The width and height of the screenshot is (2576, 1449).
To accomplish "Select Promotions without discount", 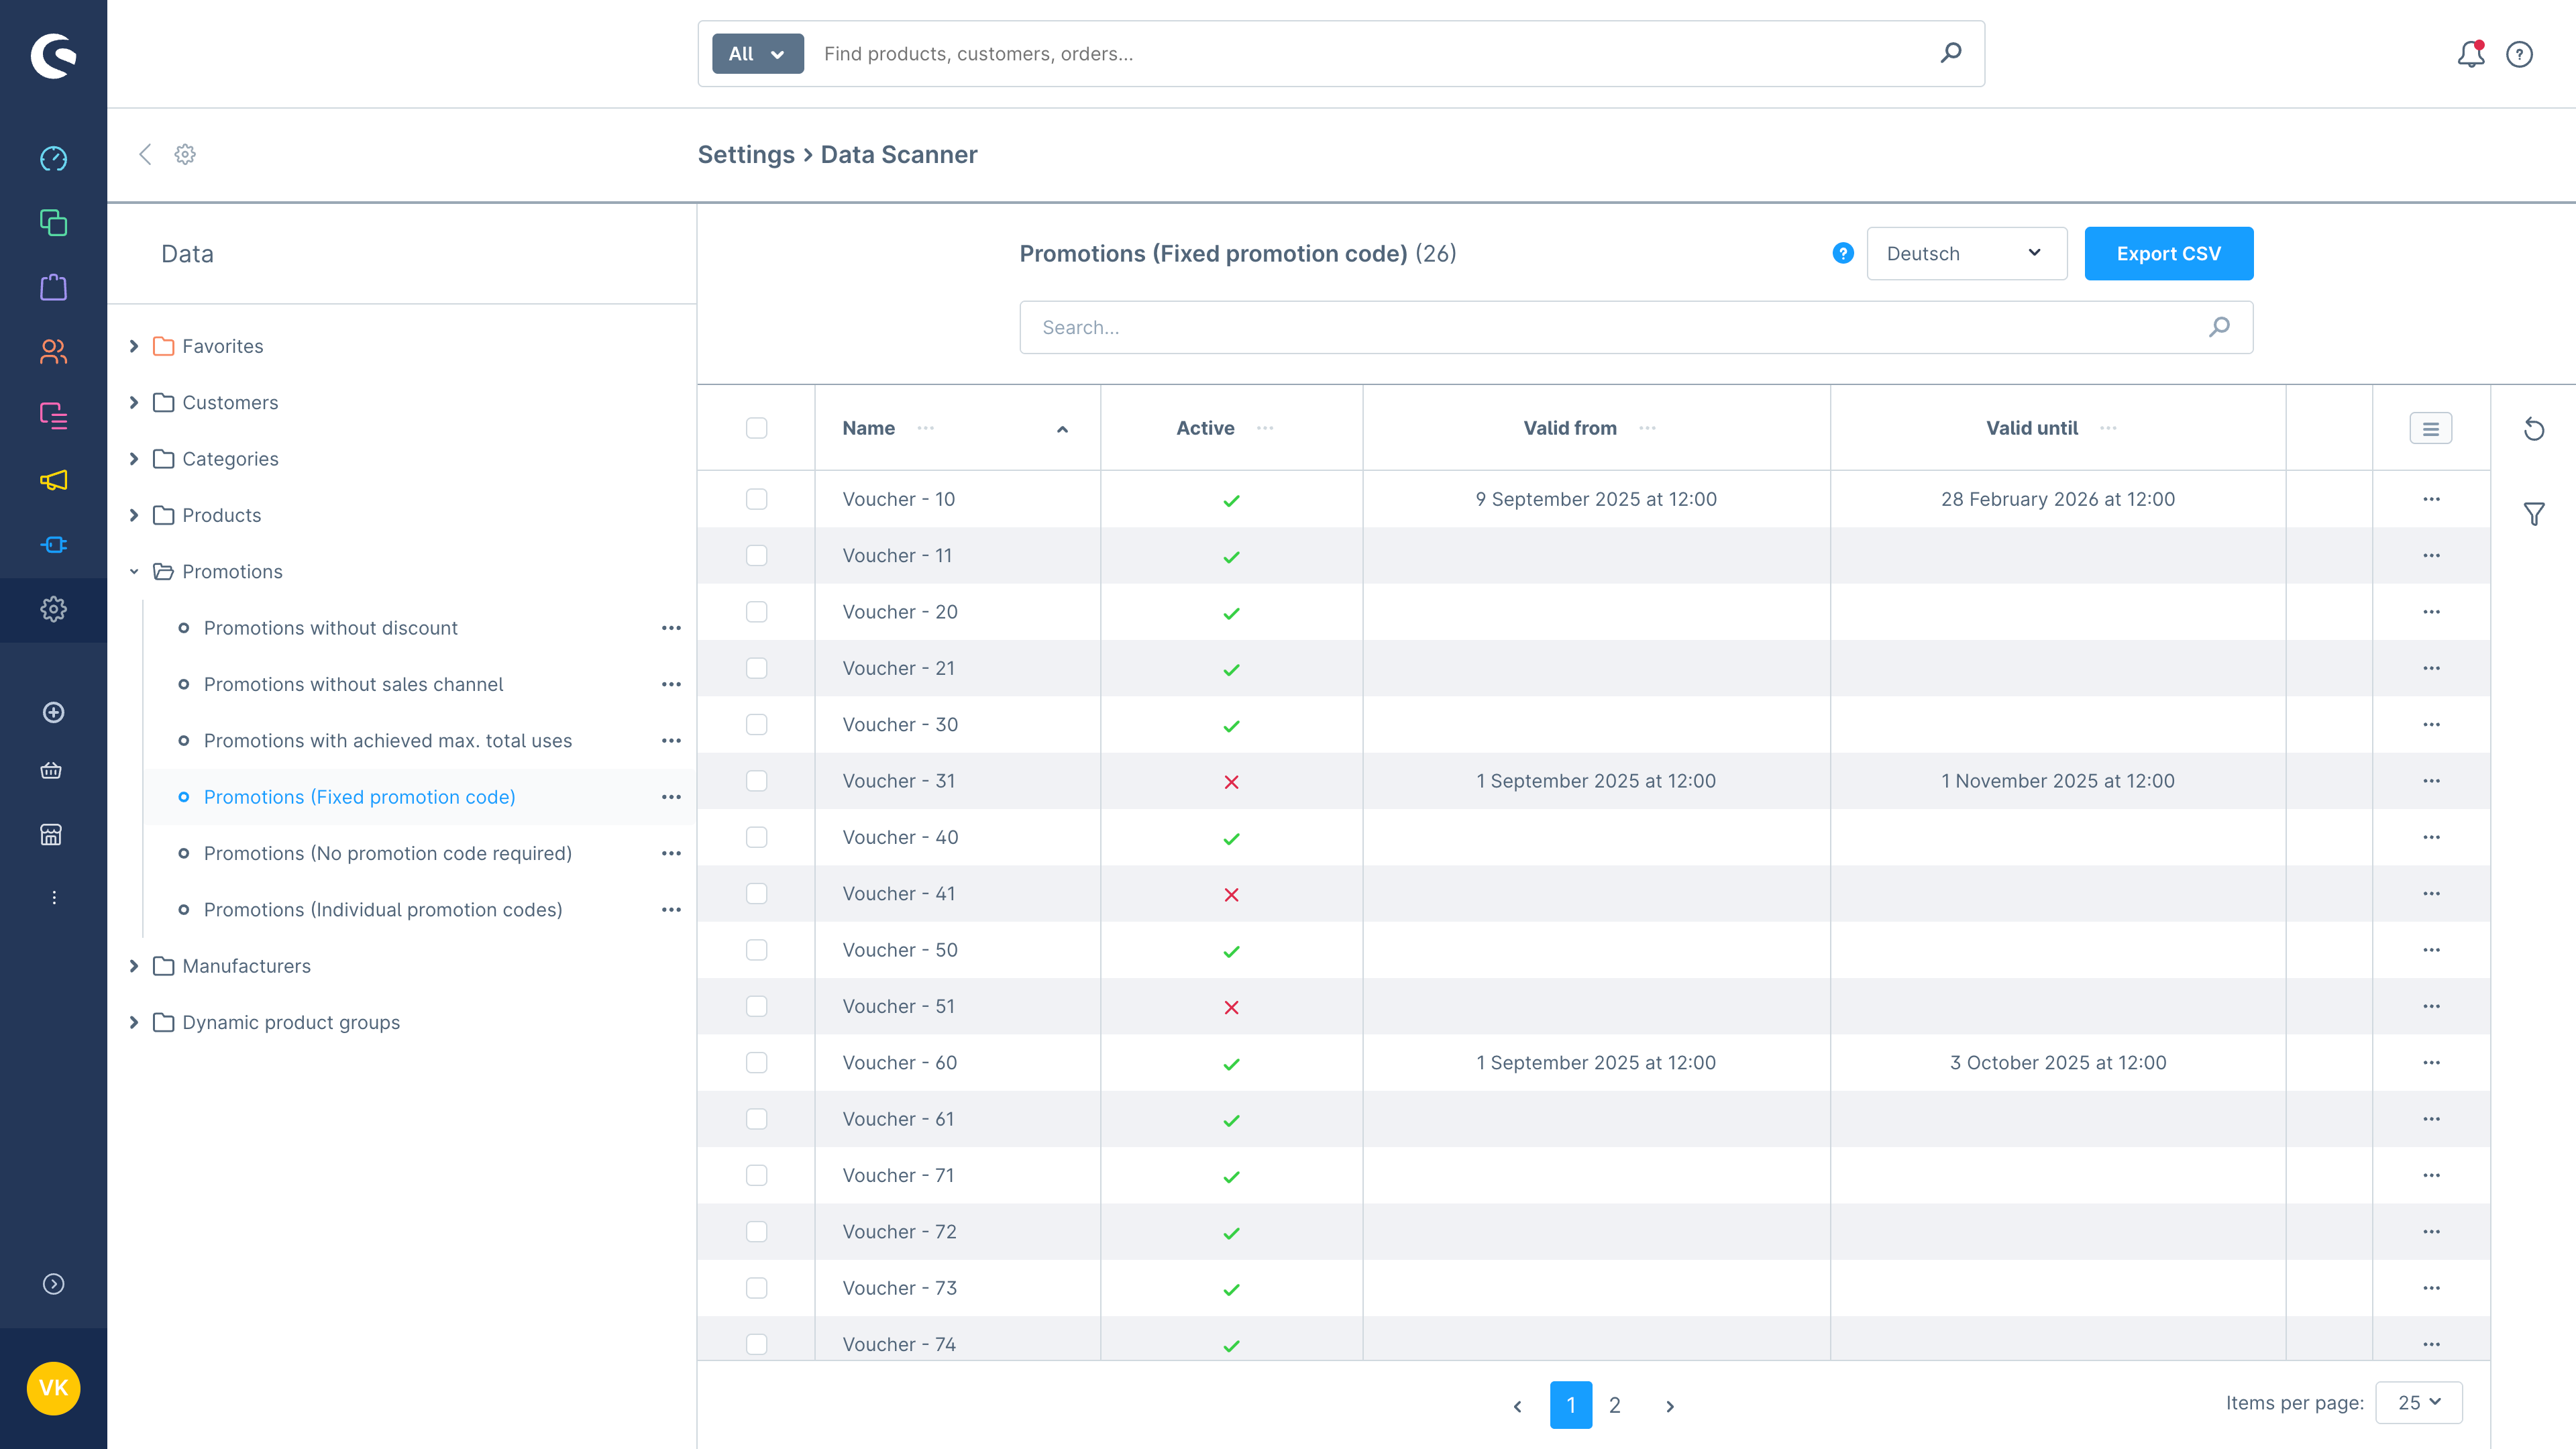I will pyautogui.click(x=330, y=628).
